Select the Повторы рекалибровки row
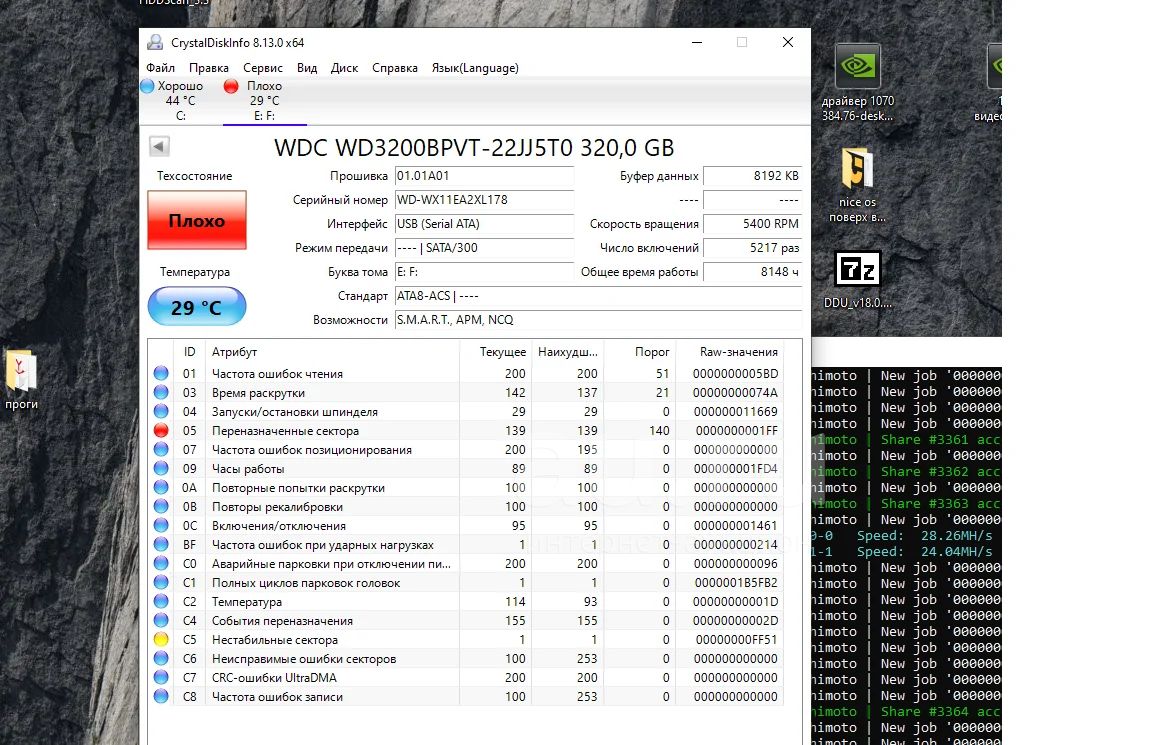The image size is (1152, 745). click(466, 507)
